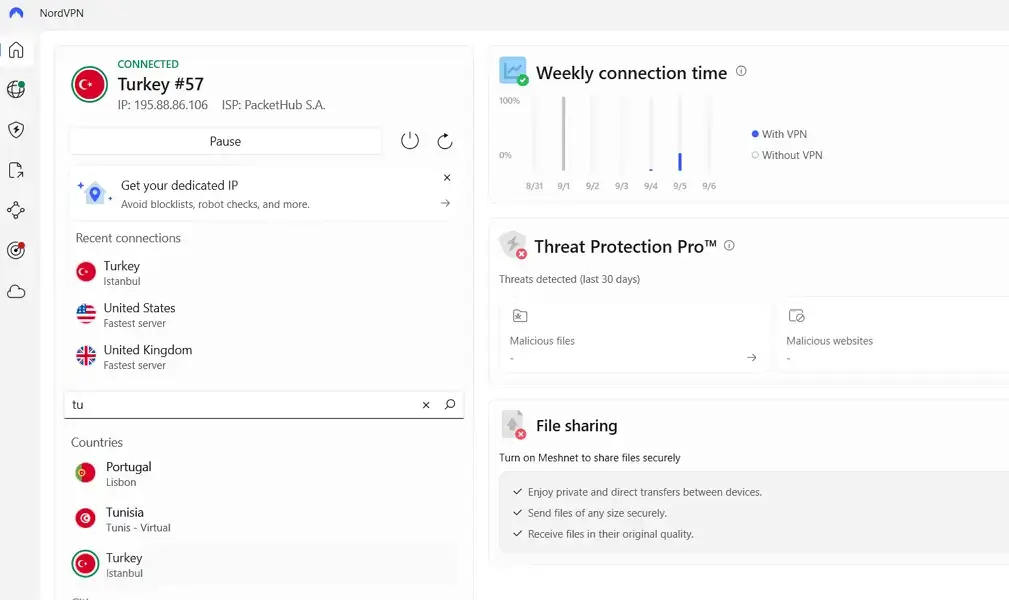
Task: Click the Malicious files folder icon
Action: 520,315
